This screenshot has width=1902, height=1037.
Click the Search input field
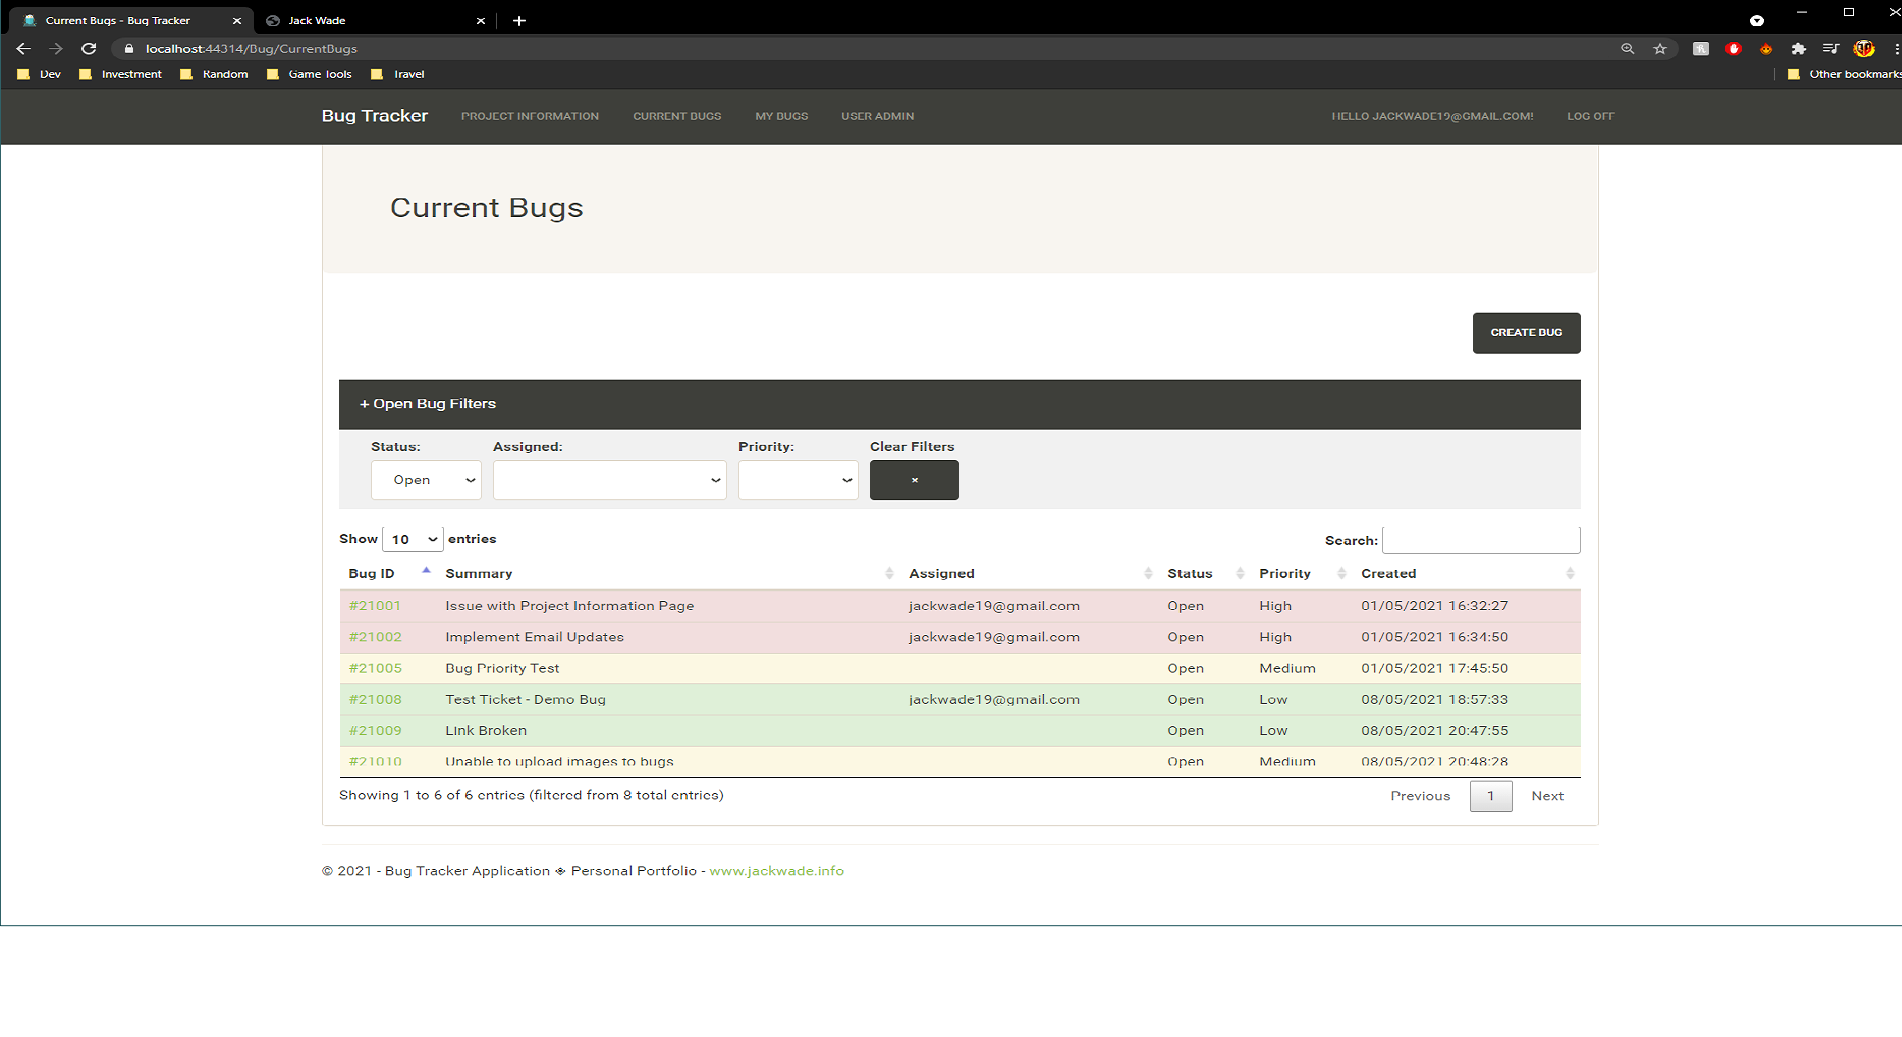[x=1480, y=540]
